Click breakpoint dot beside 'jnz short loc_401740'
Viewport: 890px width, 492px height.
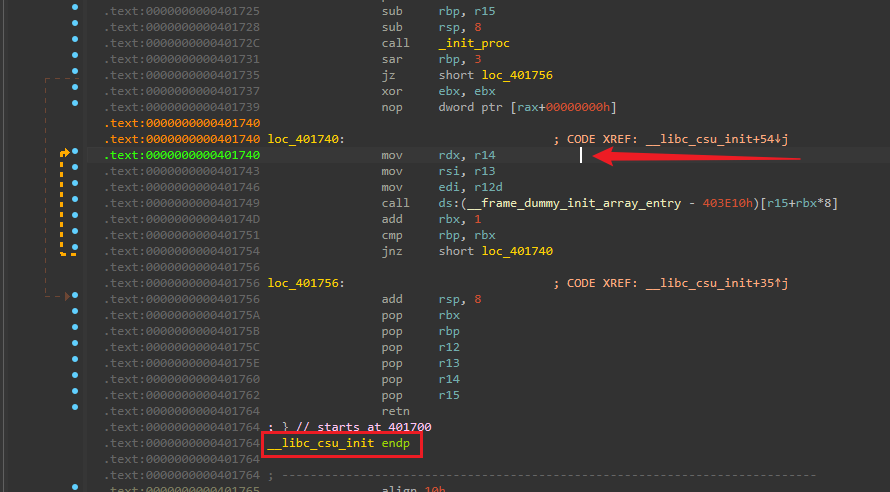pyautogui.click(x=75, y=247)
